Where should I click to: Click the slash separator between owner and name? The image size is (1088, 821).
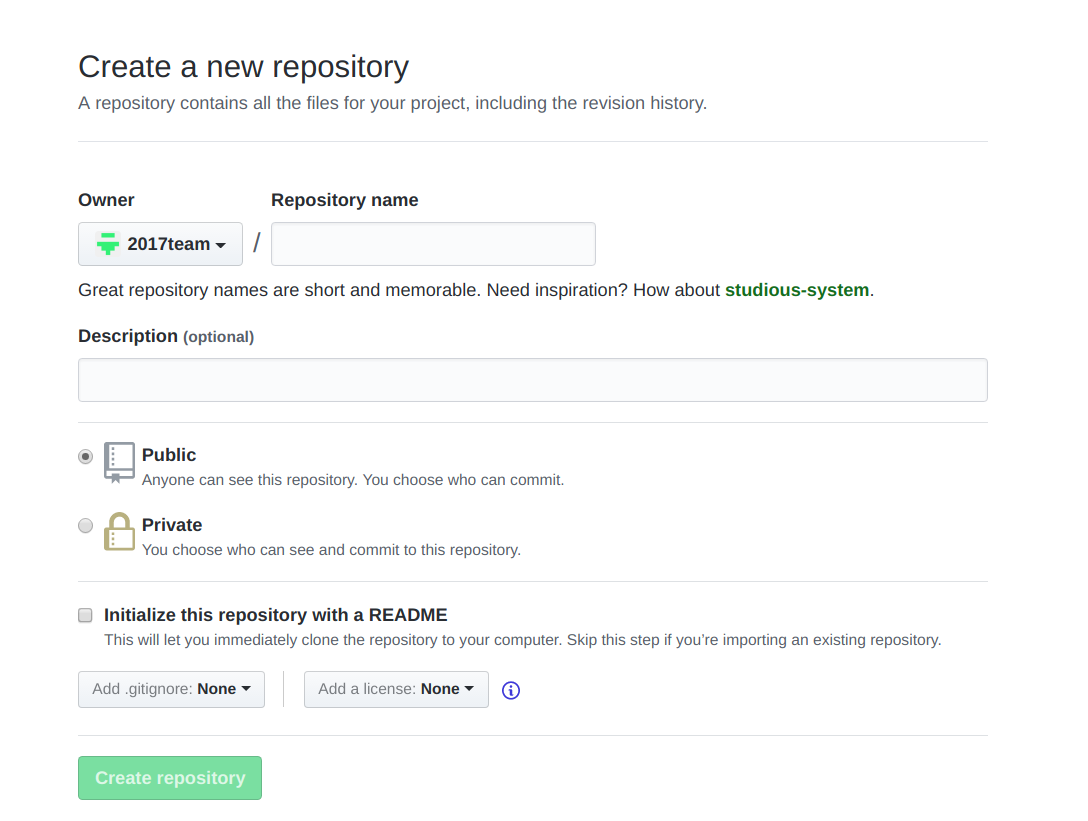tap(257, 242)
